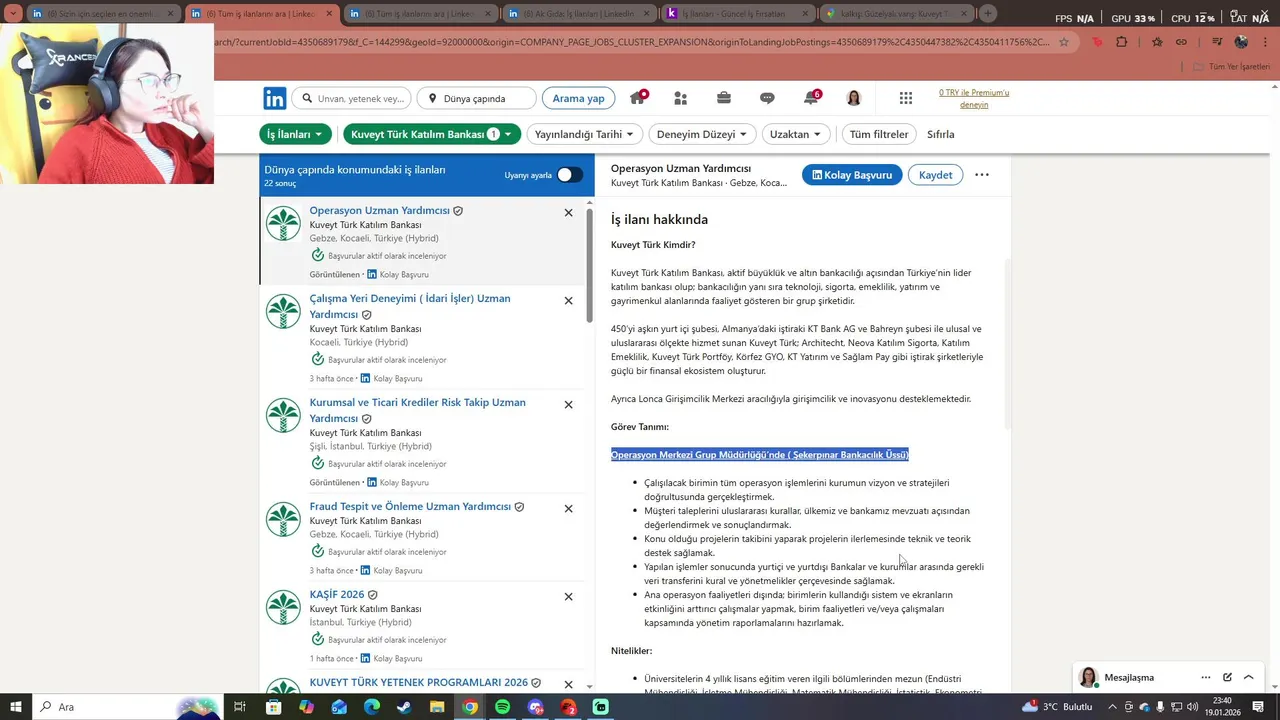Dismiss the KAŞİF 2026 listing
Viewport: 1280px width, 720px height.
click(568, 596)
